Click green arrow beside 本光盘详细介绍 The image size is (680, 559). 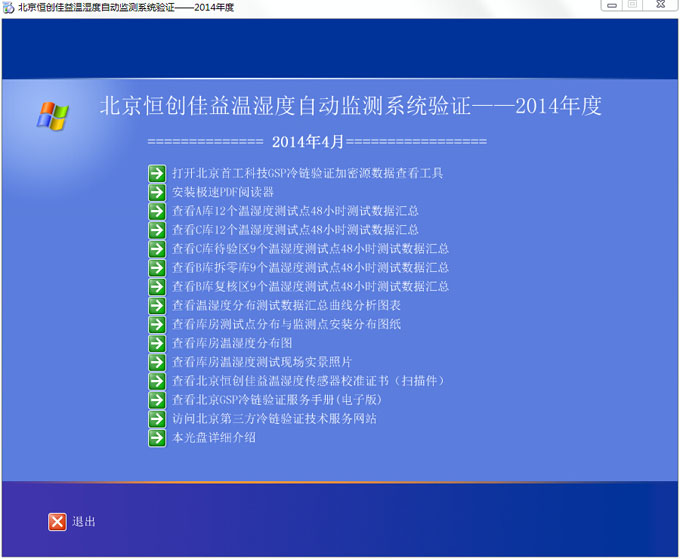tap(157, 438)
